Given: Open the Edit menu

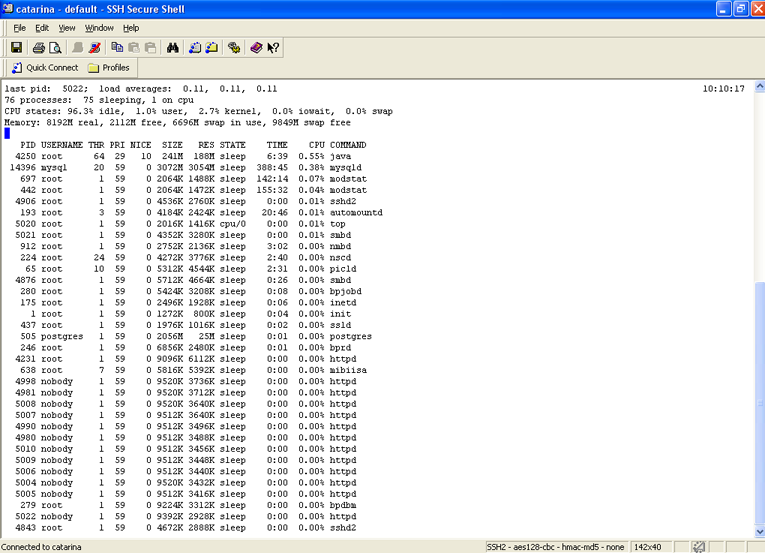Looking at the screenshot, I should (42, 28).
